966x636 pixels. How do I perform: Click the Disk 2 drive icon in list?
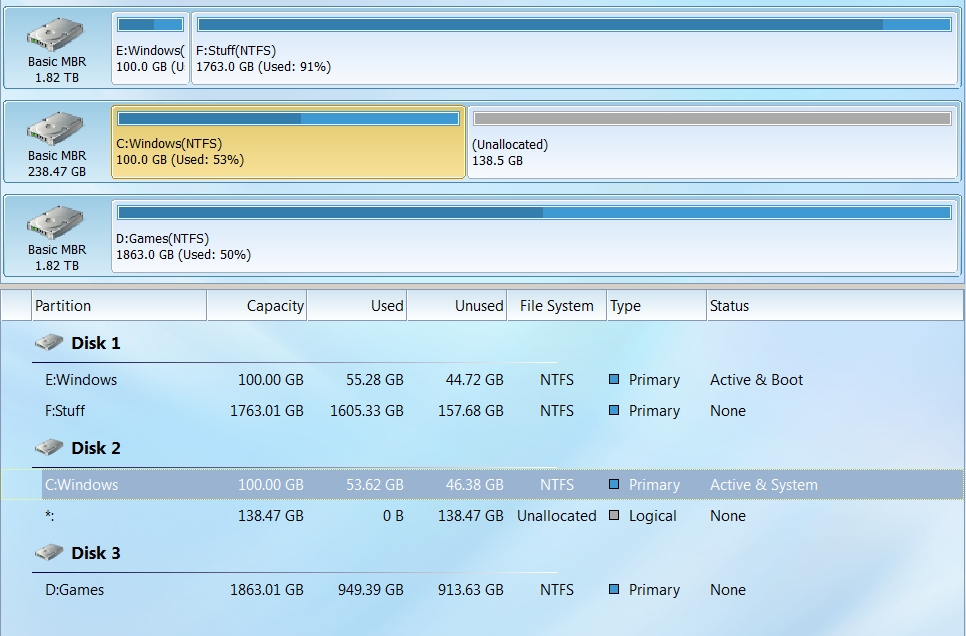49,447
